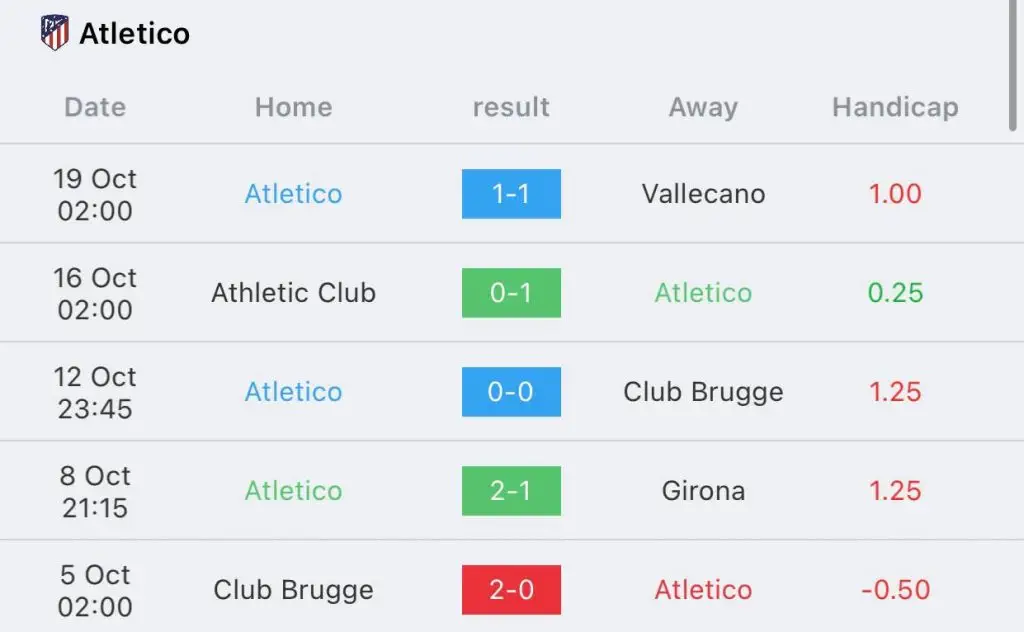
Task: Click the 1.00 handicap value
Action: [x=895, y=194]
